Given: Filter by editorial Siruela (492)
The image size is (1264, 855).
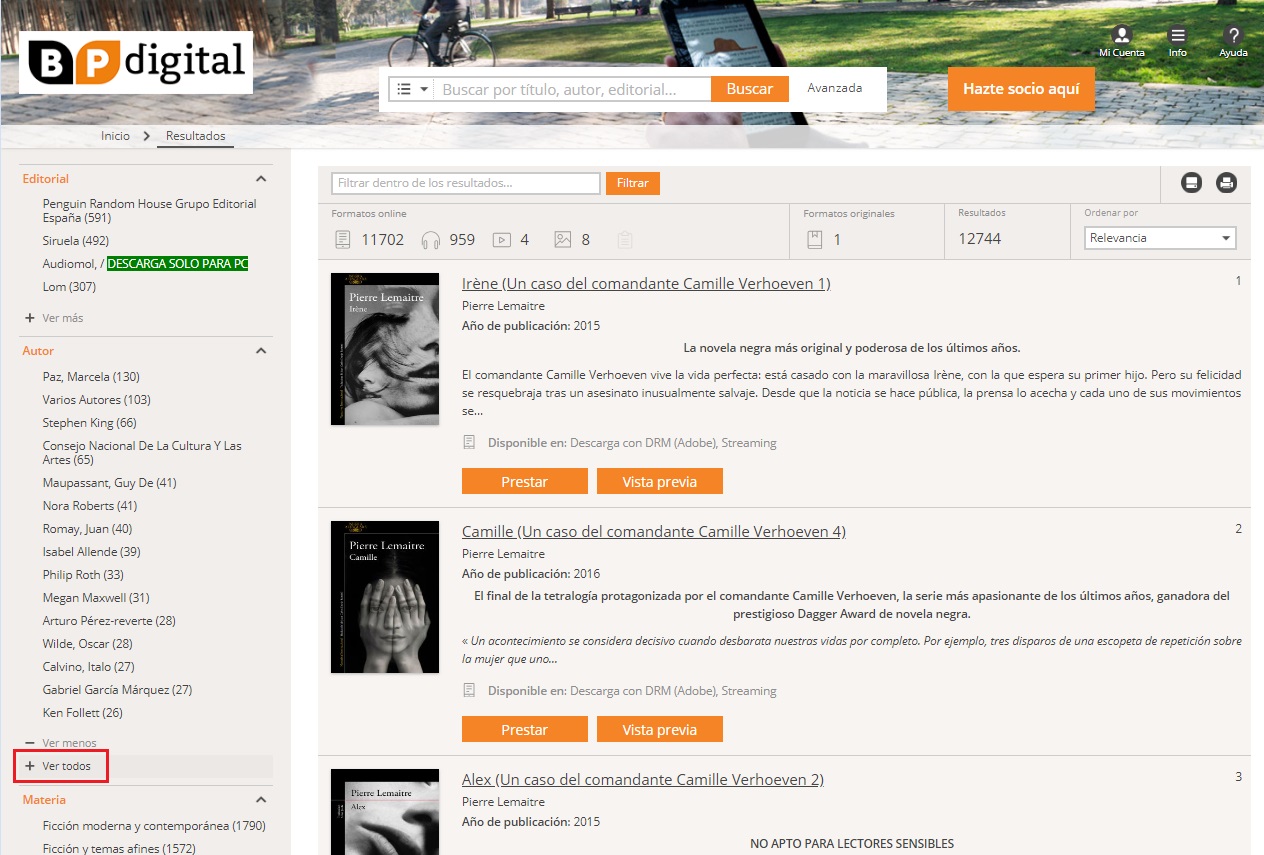Looking at the screenshot, I should (x=75, y=241).
